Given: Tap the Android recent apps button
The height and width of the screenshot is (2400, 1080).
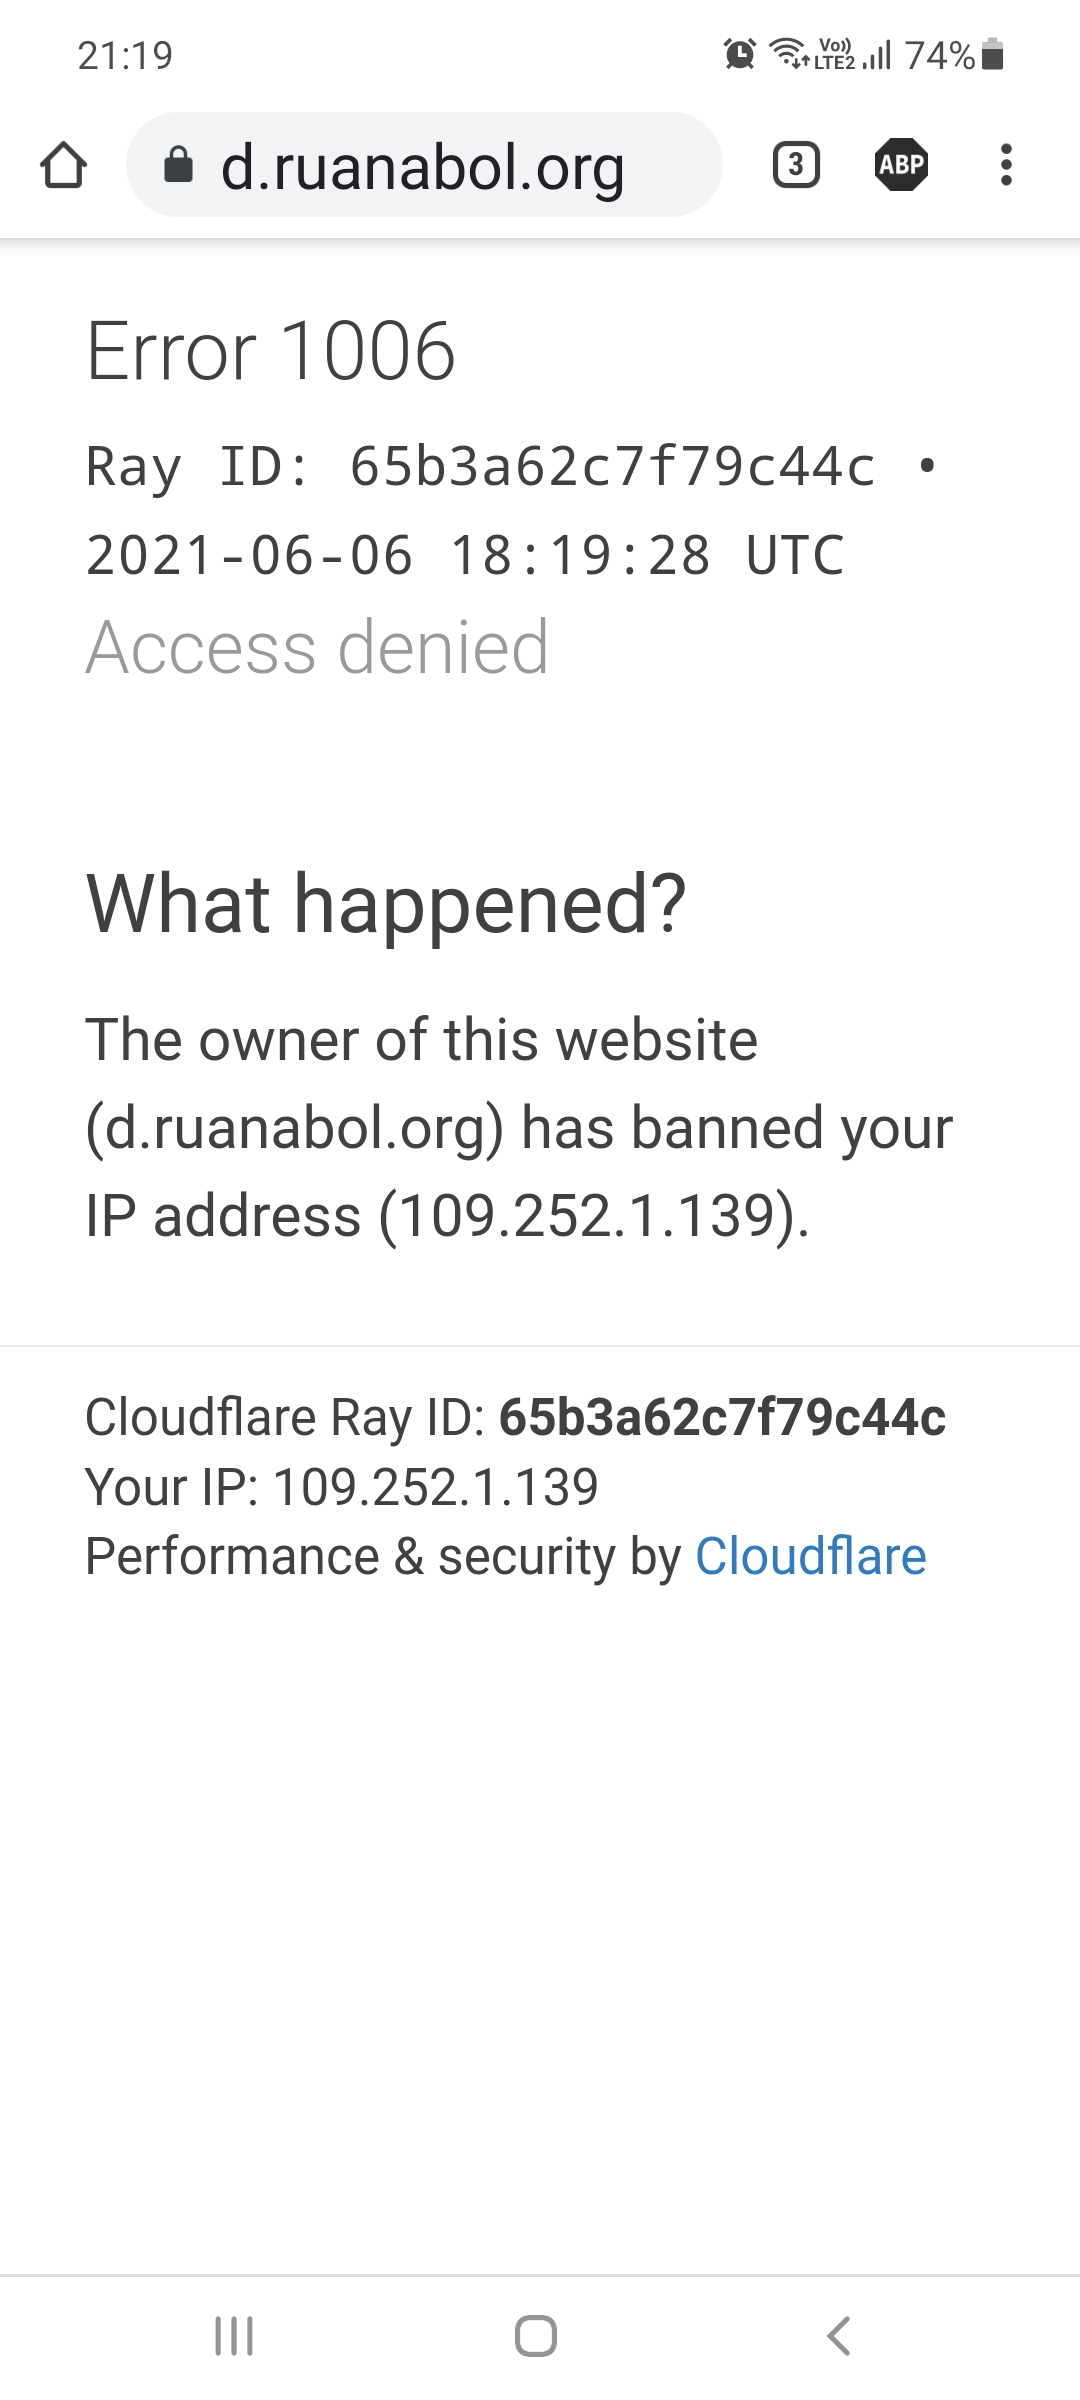Looking at the screenshot, I should 234,2336.
